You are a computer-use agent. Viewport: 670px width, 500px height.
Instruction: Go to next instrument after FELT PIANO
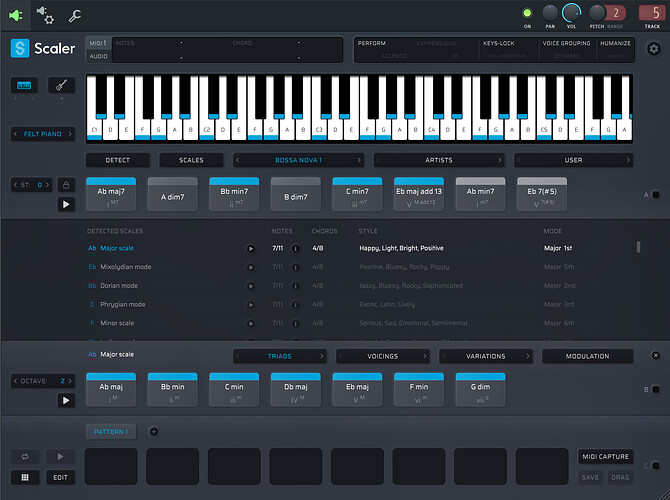[70, 134]
